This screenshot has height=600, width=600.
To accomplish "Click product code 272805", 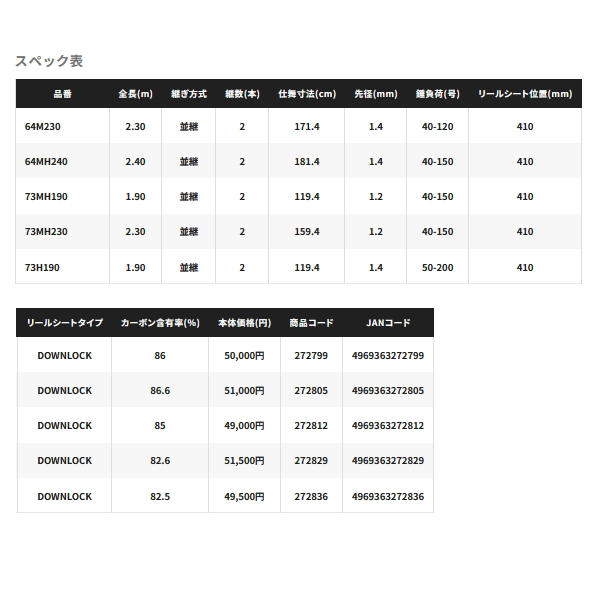I will pyautogui.click(x=311, y=391).
